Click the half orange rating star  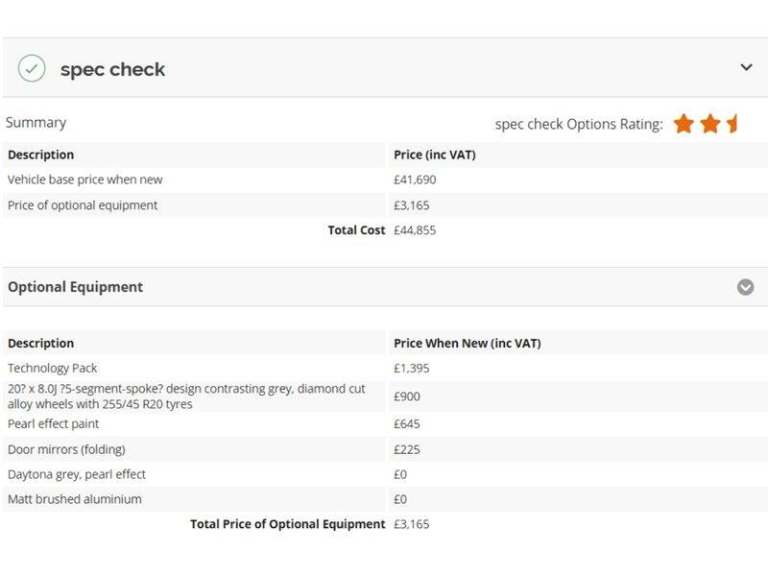point(732,124)
